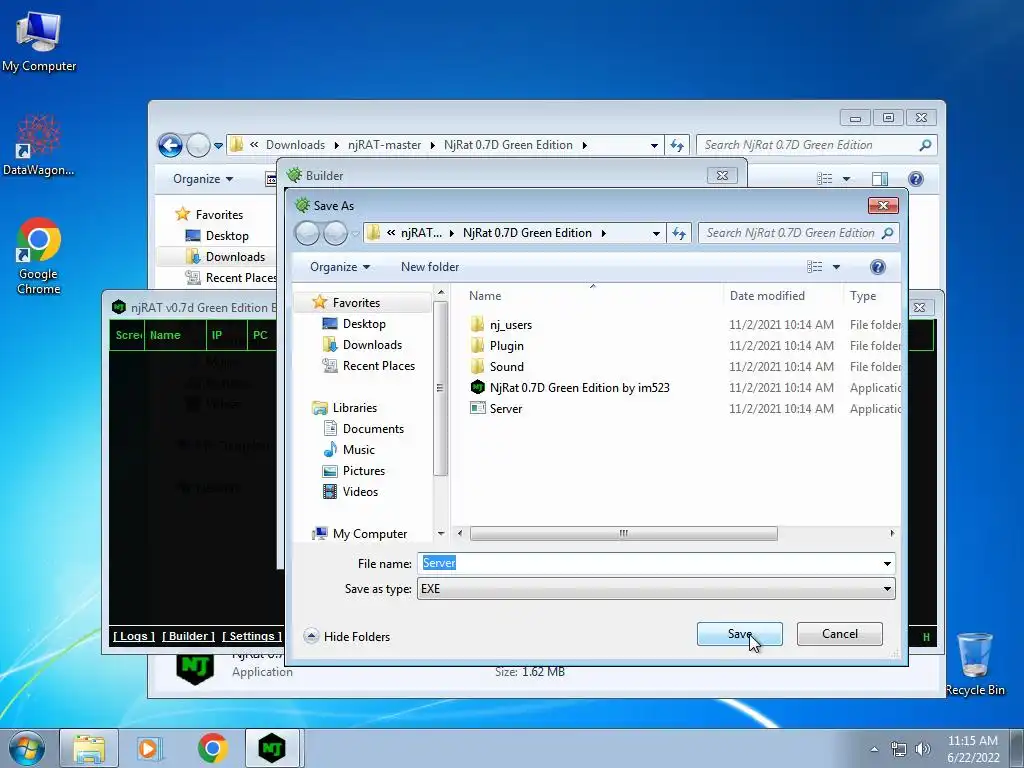Open media player from taskbar
Screen dimensions: 1024x768
150,748
